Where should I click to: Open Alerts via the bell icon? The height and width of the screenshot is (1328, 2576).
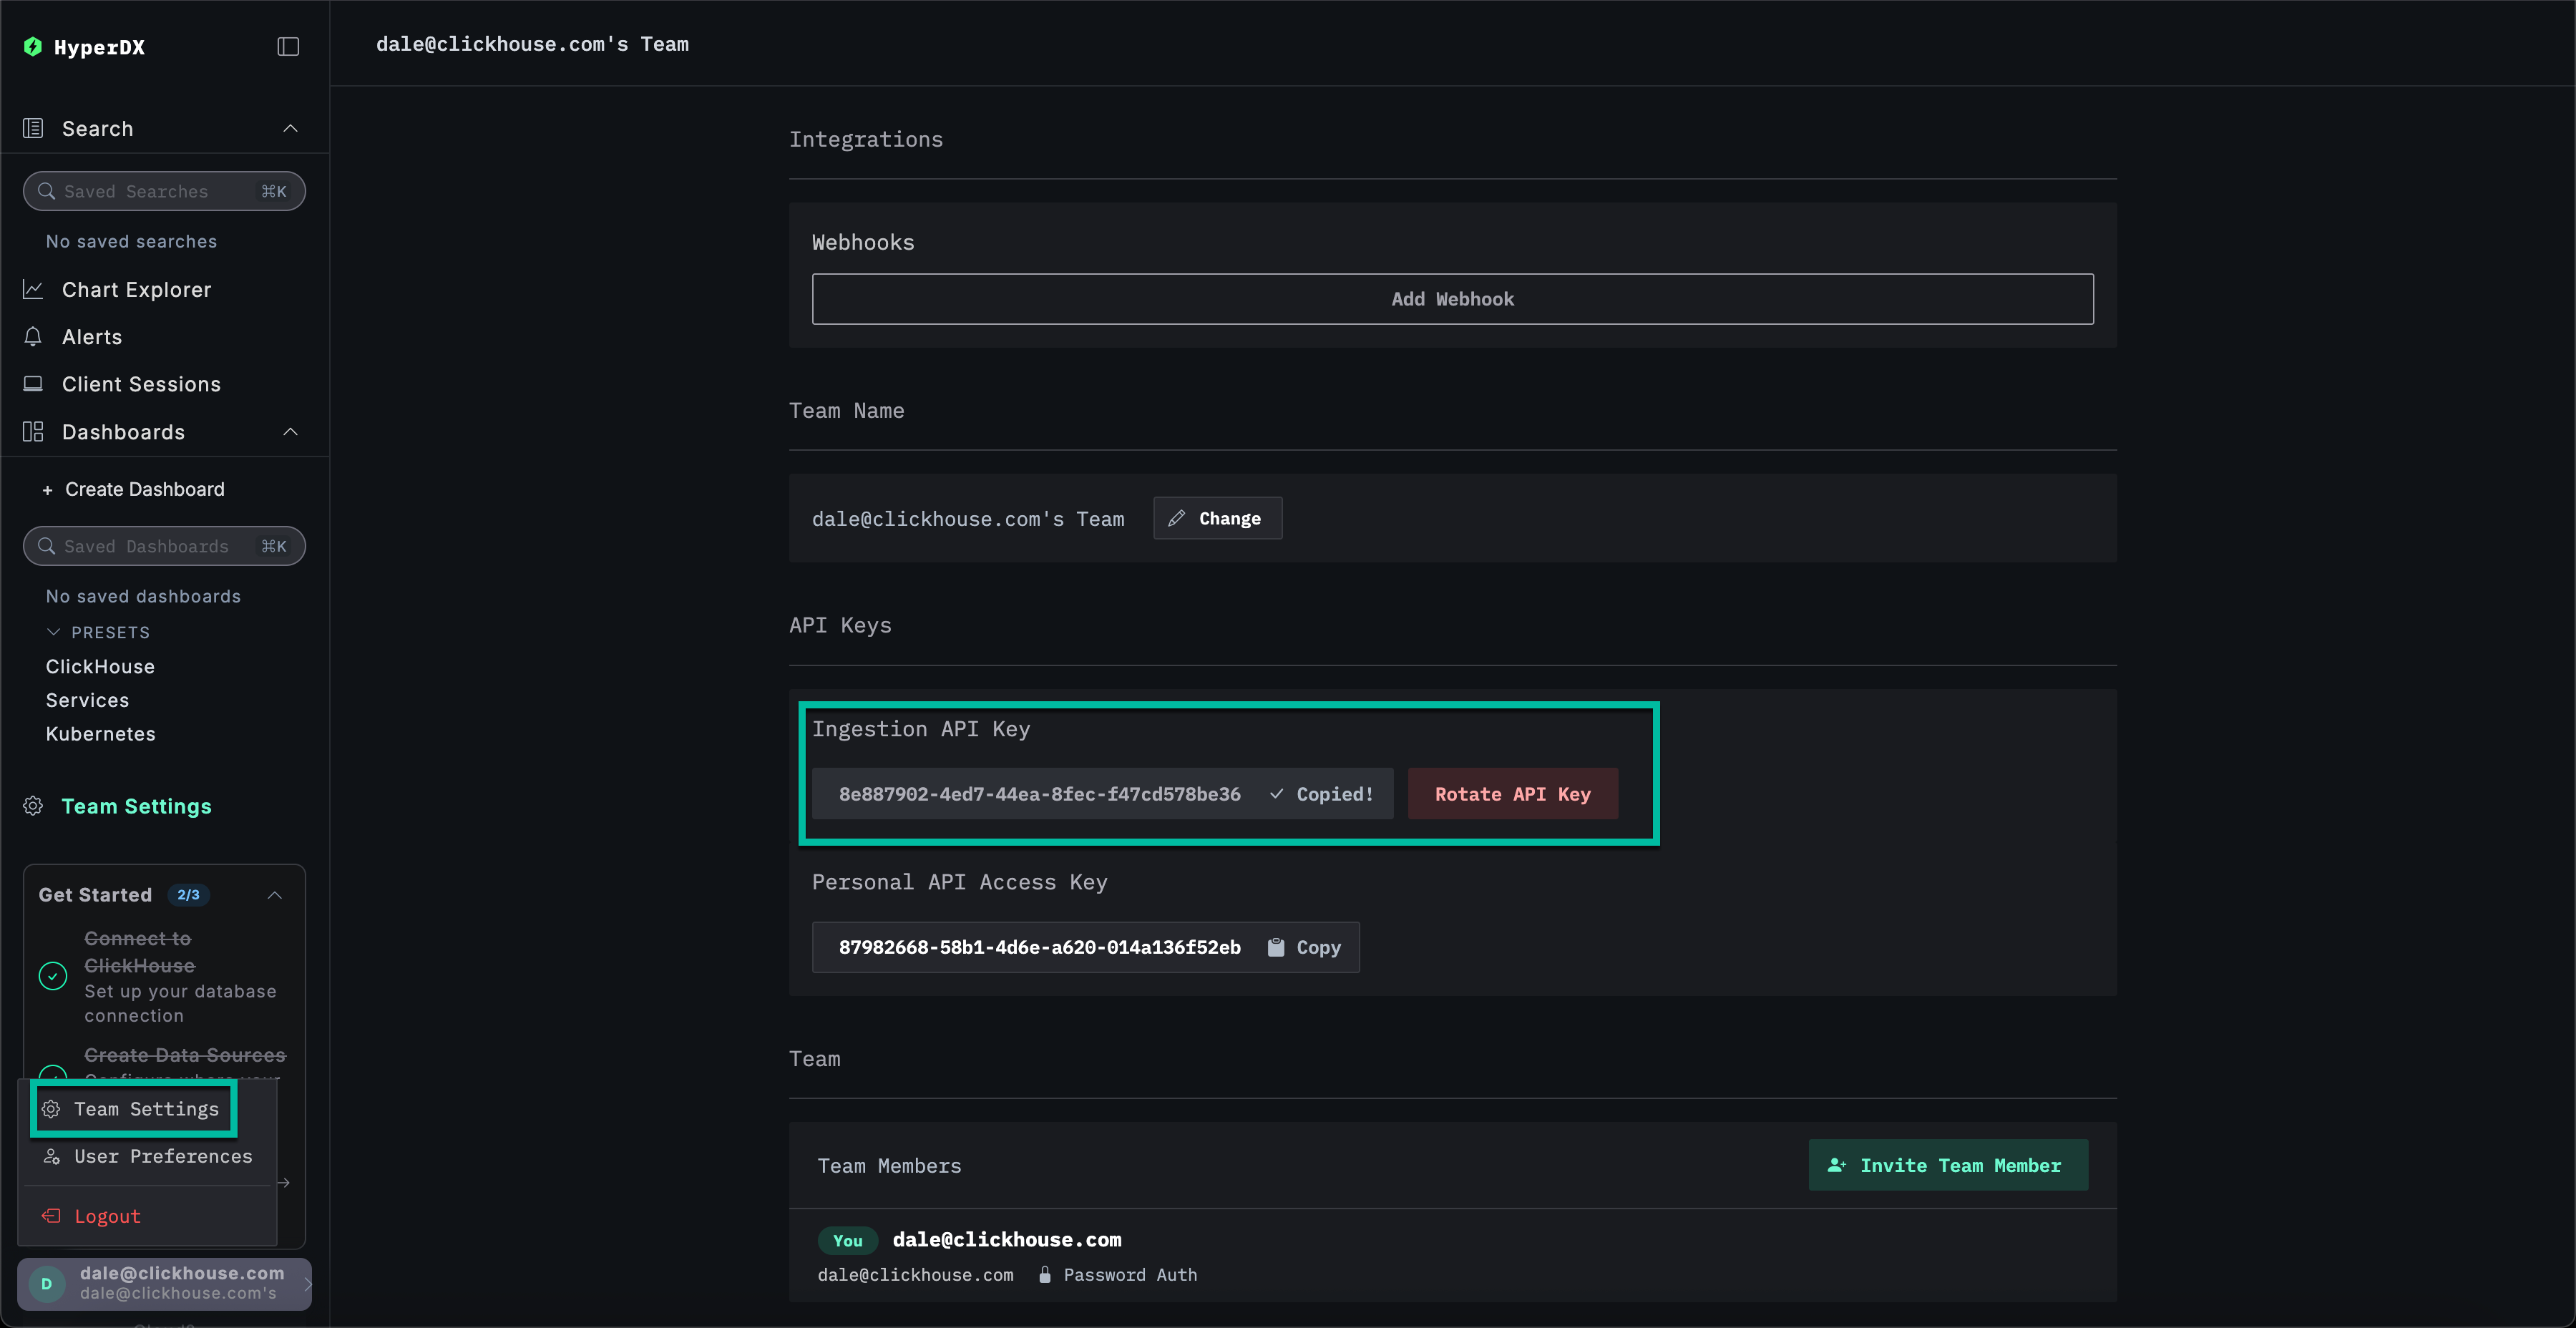(x=33, y=337)
